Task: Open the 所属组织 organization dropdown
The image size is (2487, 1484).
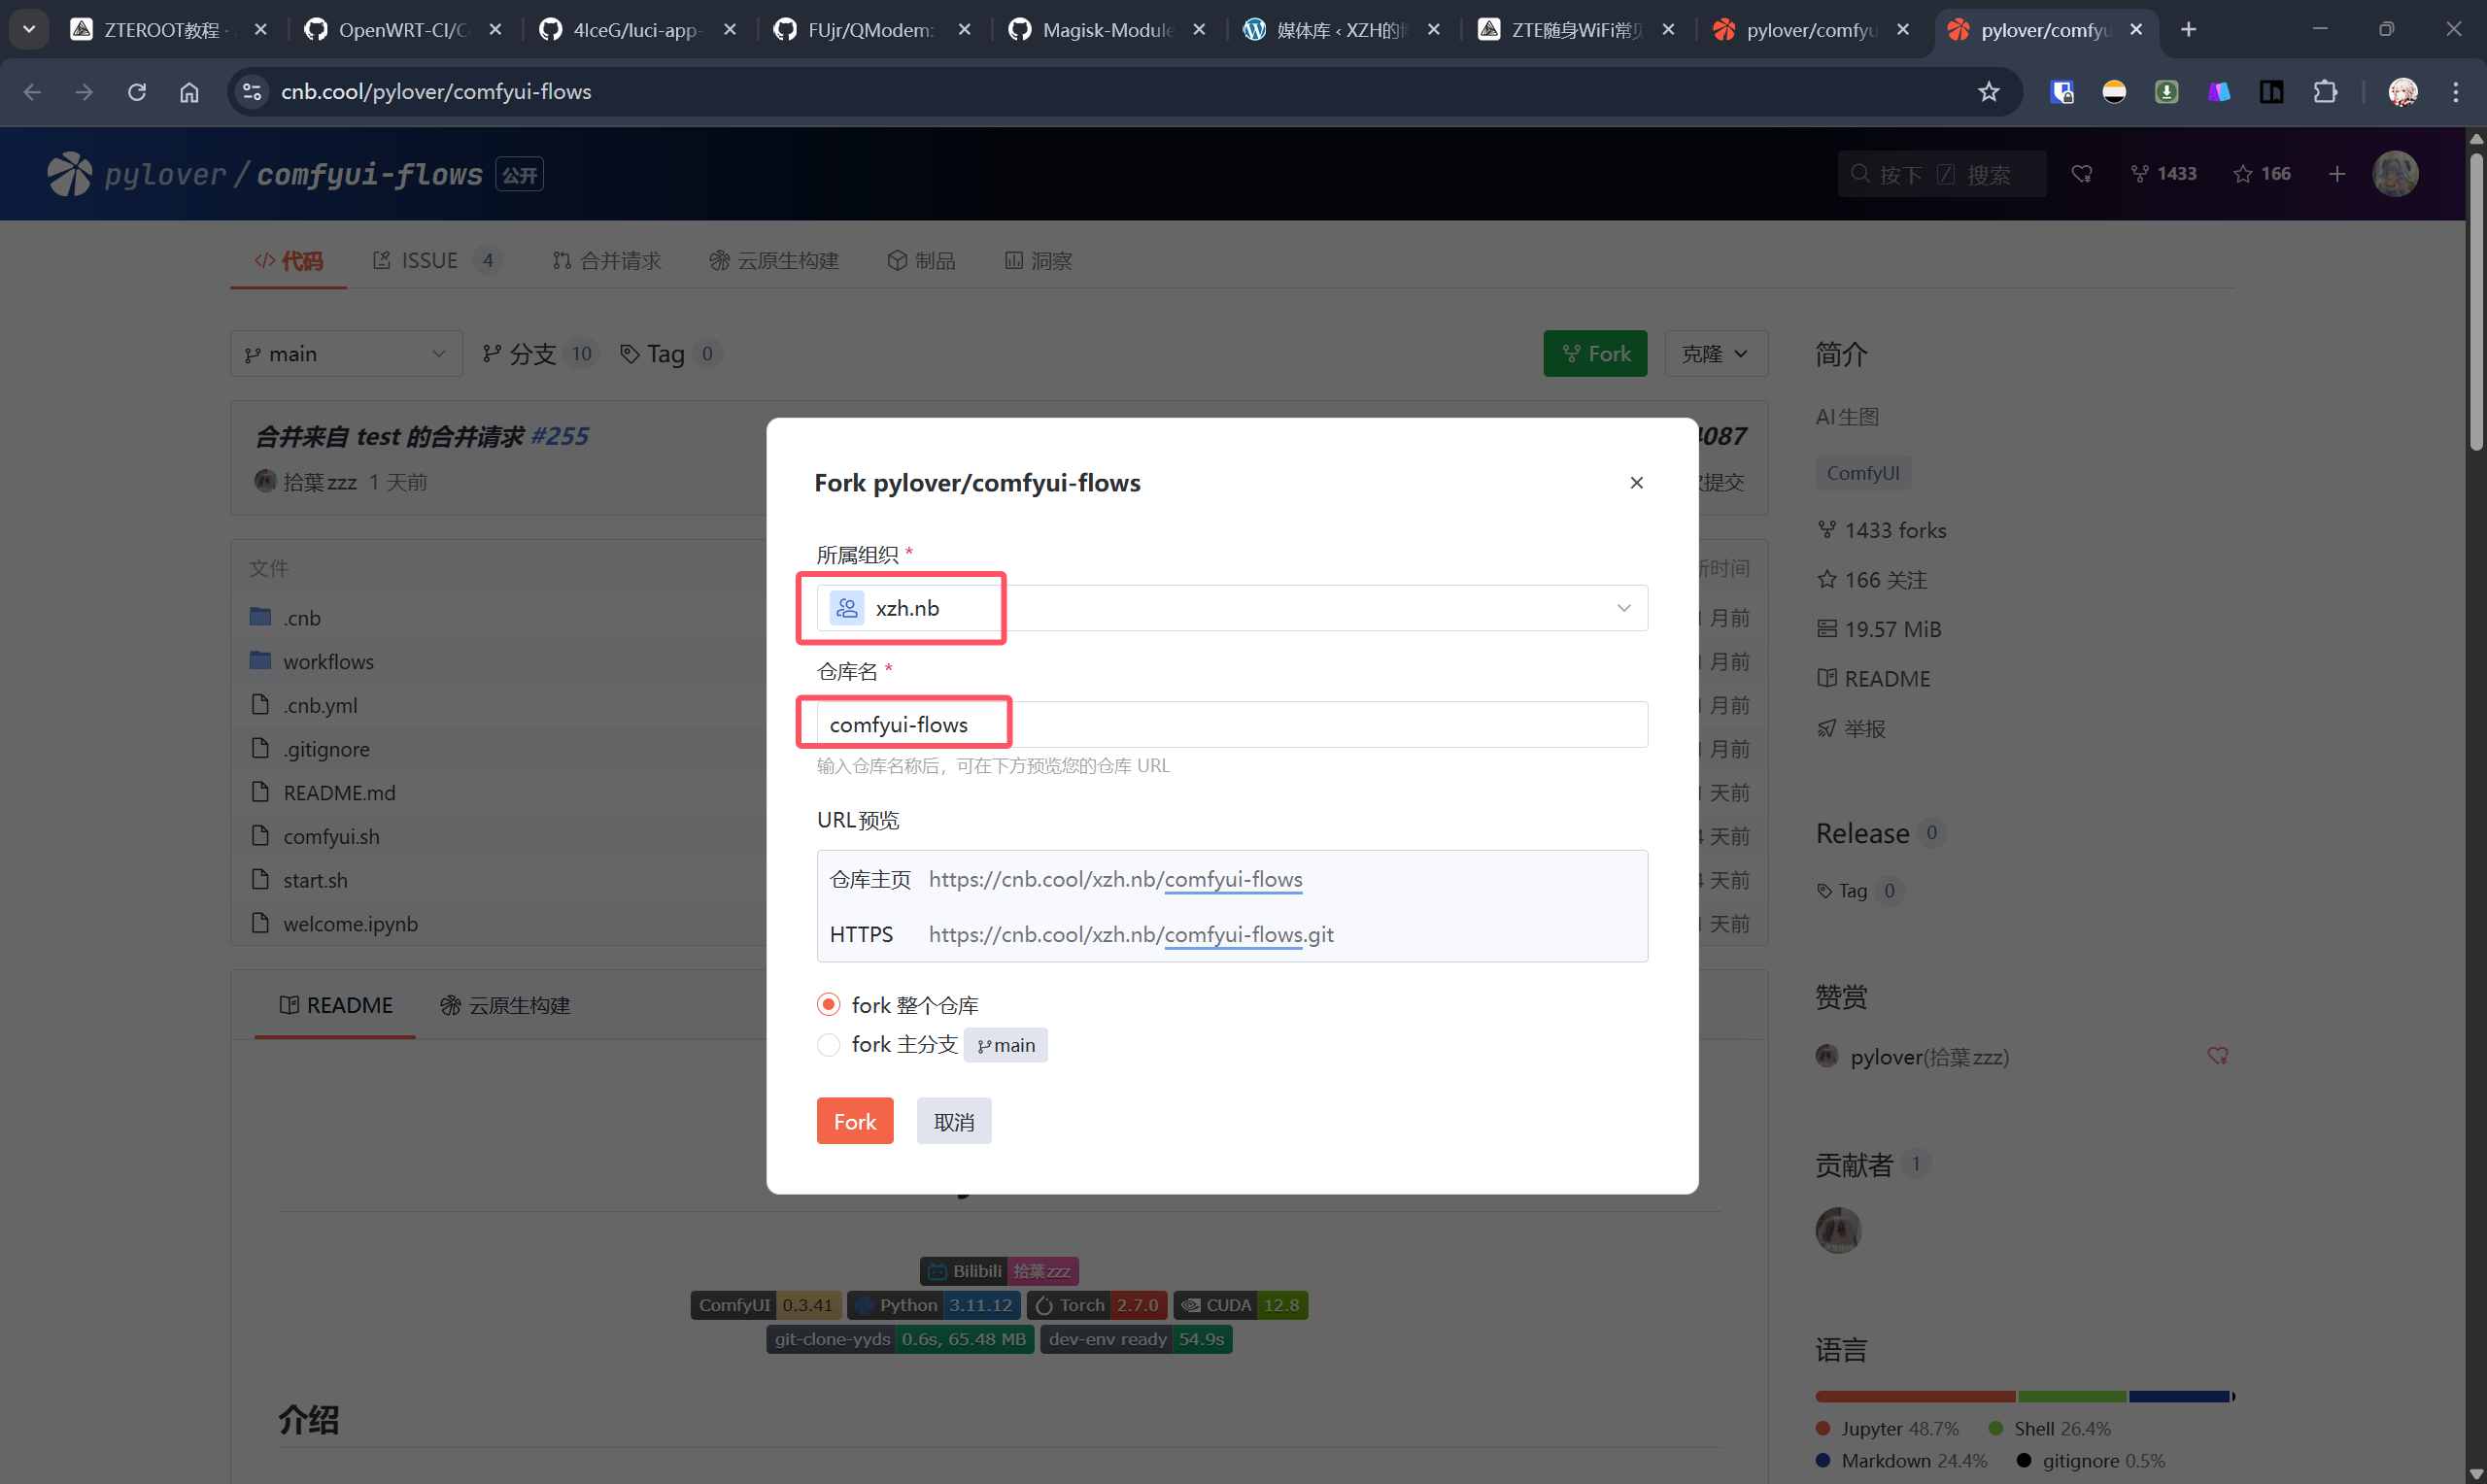Action: coord(1231,608)
